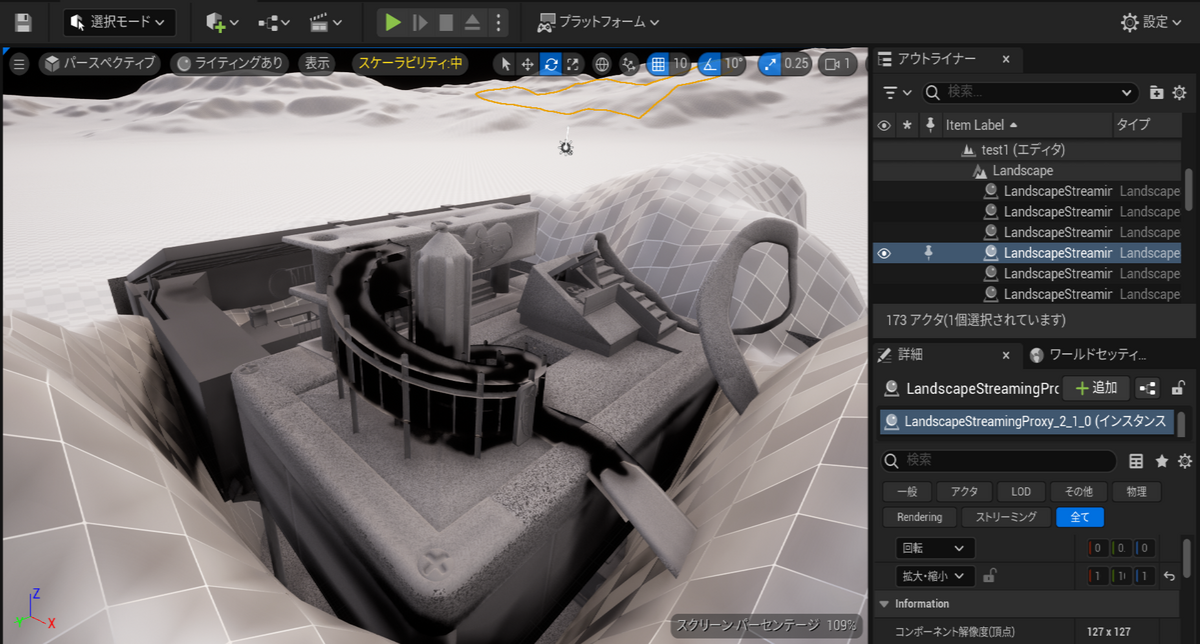Screen dimensions: 1200x644
Task: Open the 表示 show menu
Action: click(318, 64)
